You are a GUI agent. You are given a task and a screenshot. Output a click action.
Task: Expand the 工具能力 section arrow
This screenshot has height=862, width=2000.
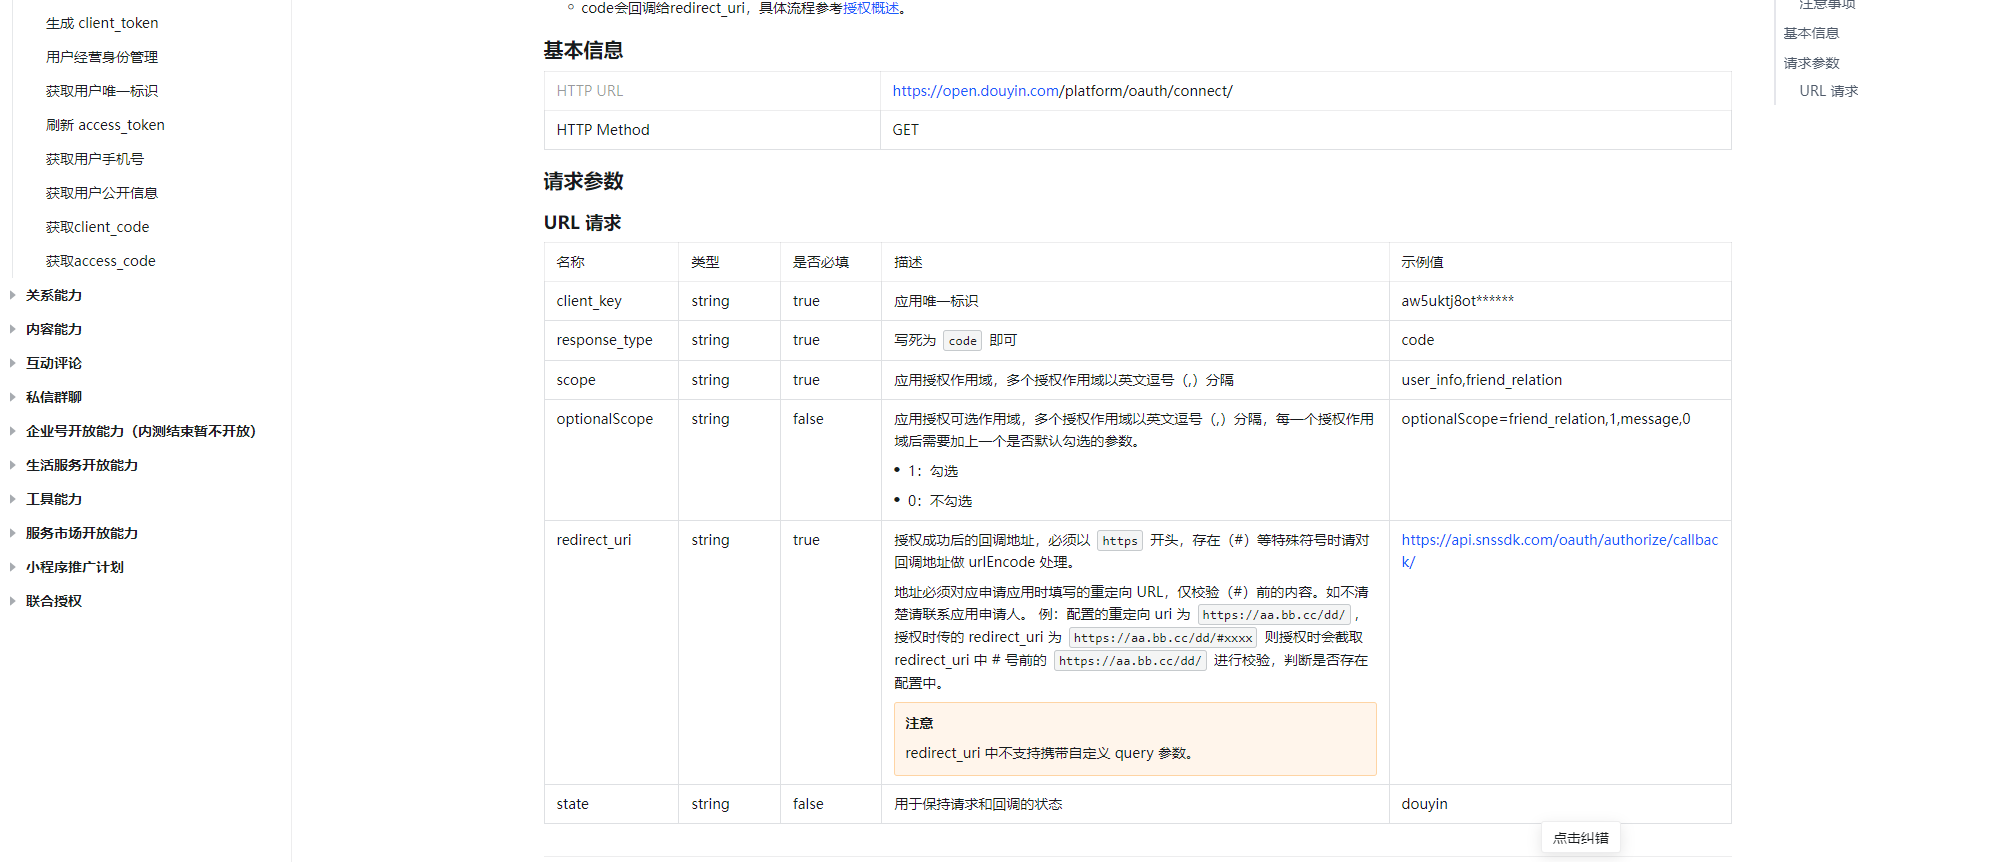12,499
